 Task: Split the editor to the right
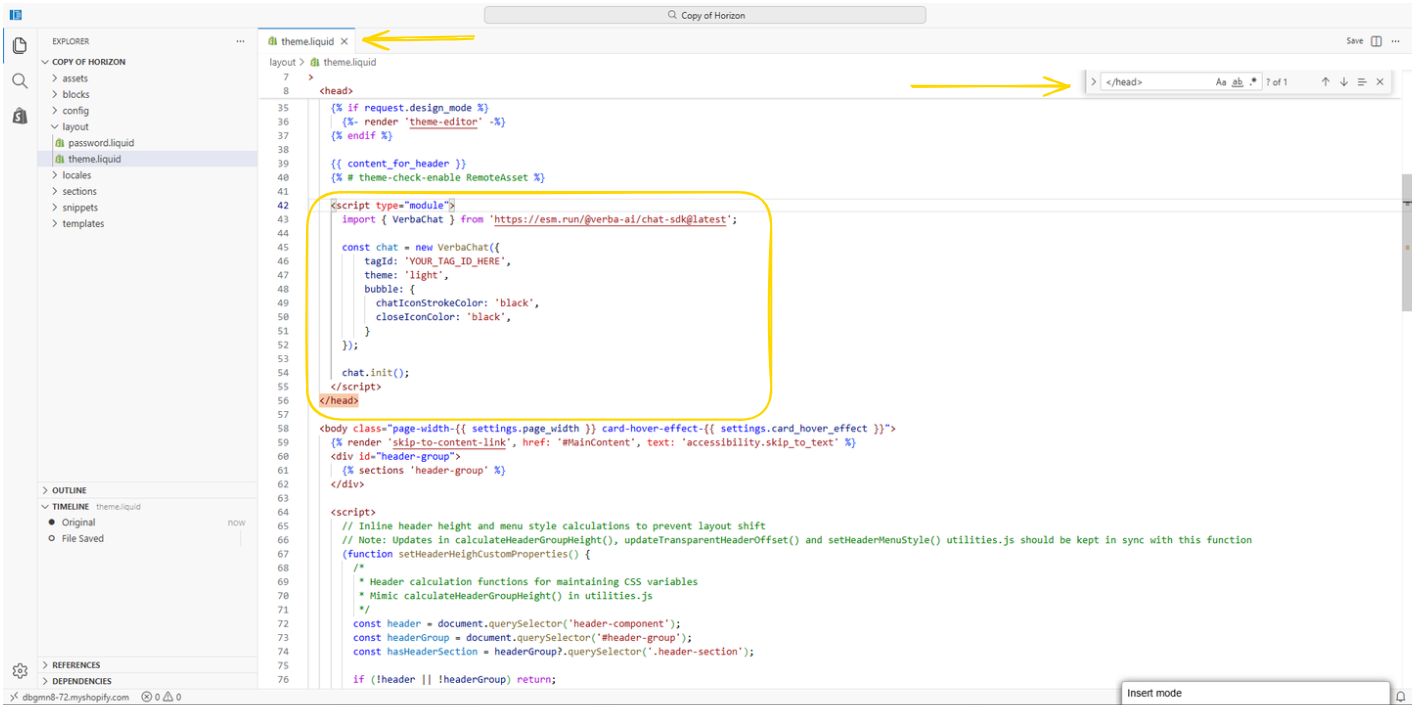coord(1376,41)
